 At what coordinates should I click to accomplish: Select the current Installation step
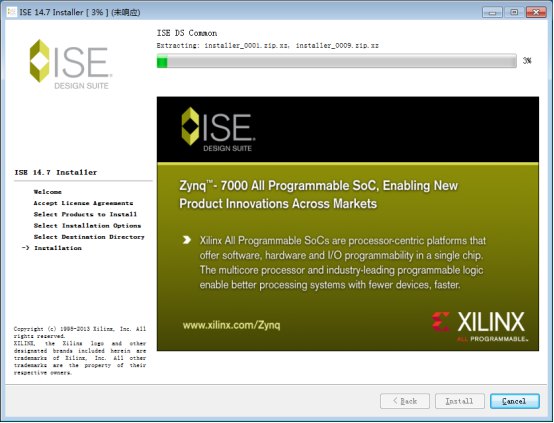click(x=58, y=248)
